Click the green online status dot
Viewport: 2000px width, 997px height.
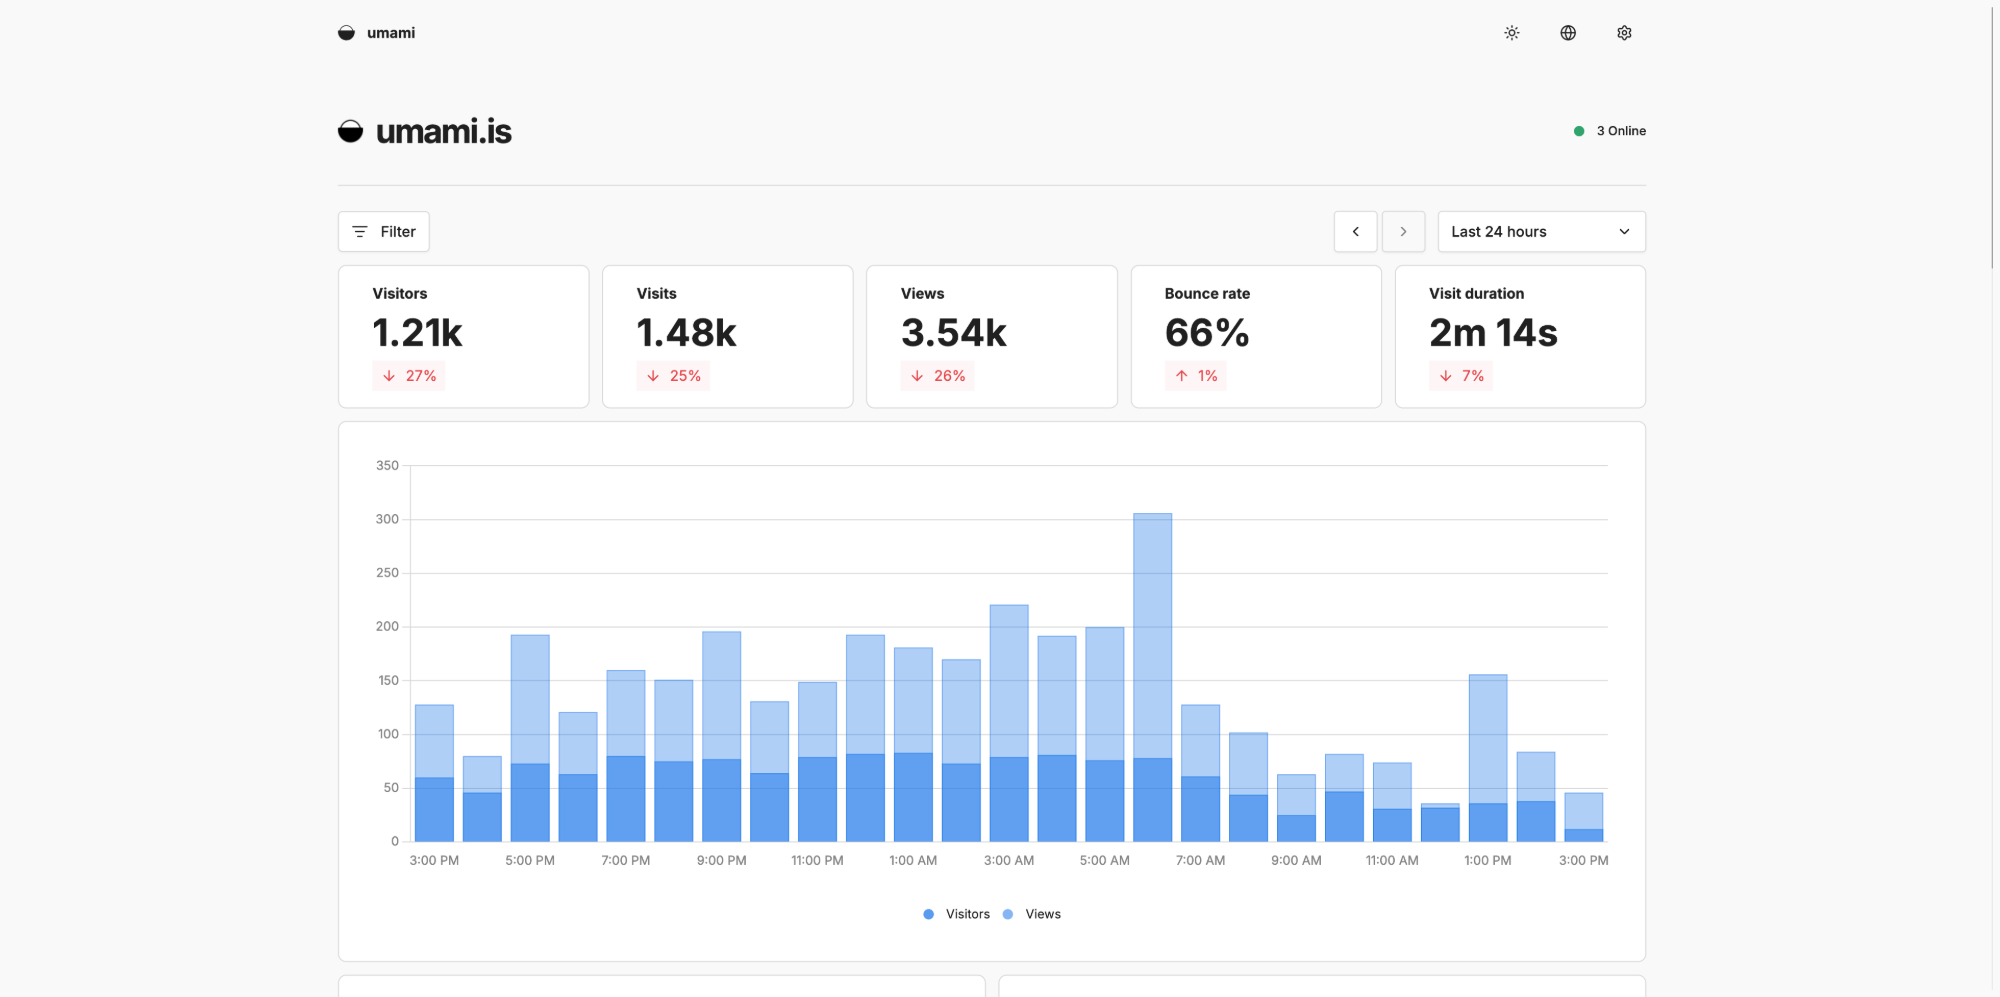coord(1579,131)
